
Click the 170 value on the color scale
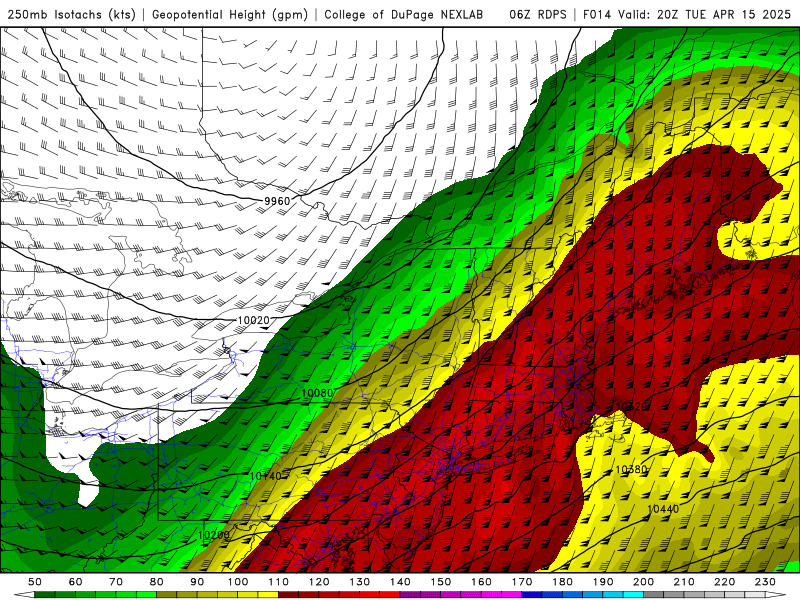(x=522, y=582)
